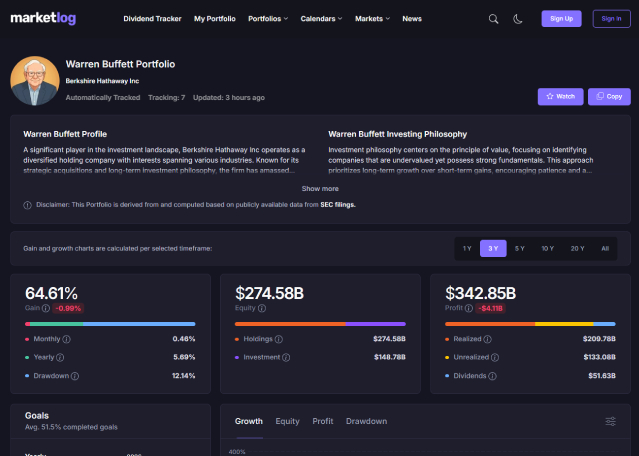
Task: Toggle dark mode moon icon
Action: click(x=518, y=19)
